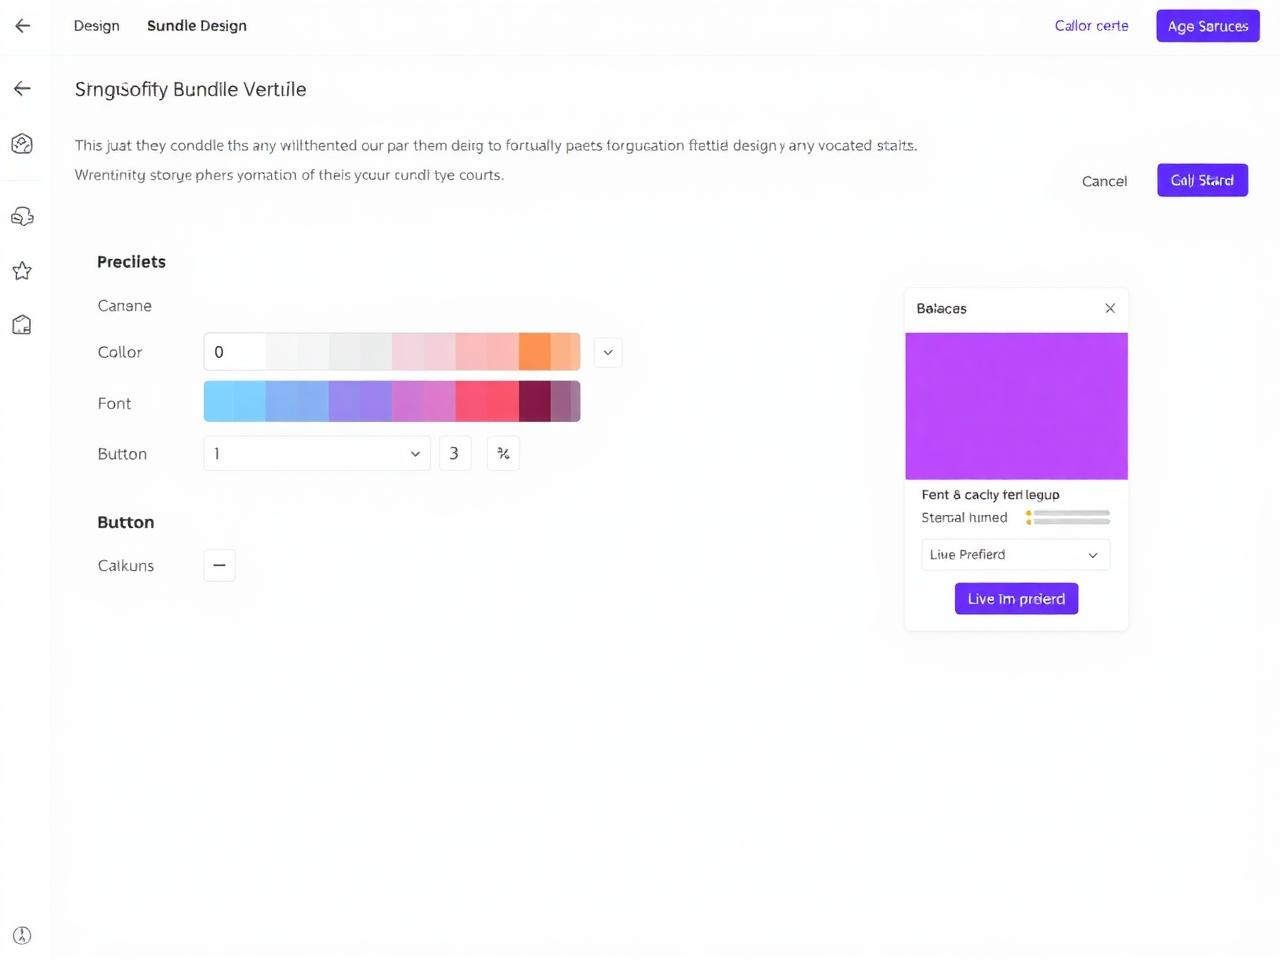Click the back arrow beside Srngisofity Bundle Vertile
Image resolution: width=1280 pixels, height=960 pixels.
[x=22, y=89]
